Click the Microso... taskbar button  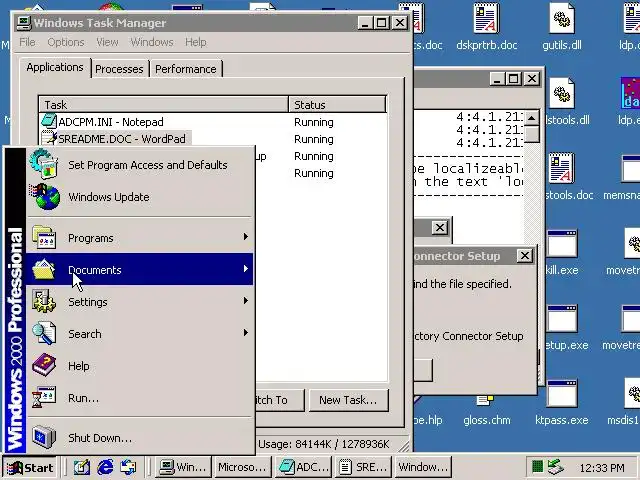242,467
